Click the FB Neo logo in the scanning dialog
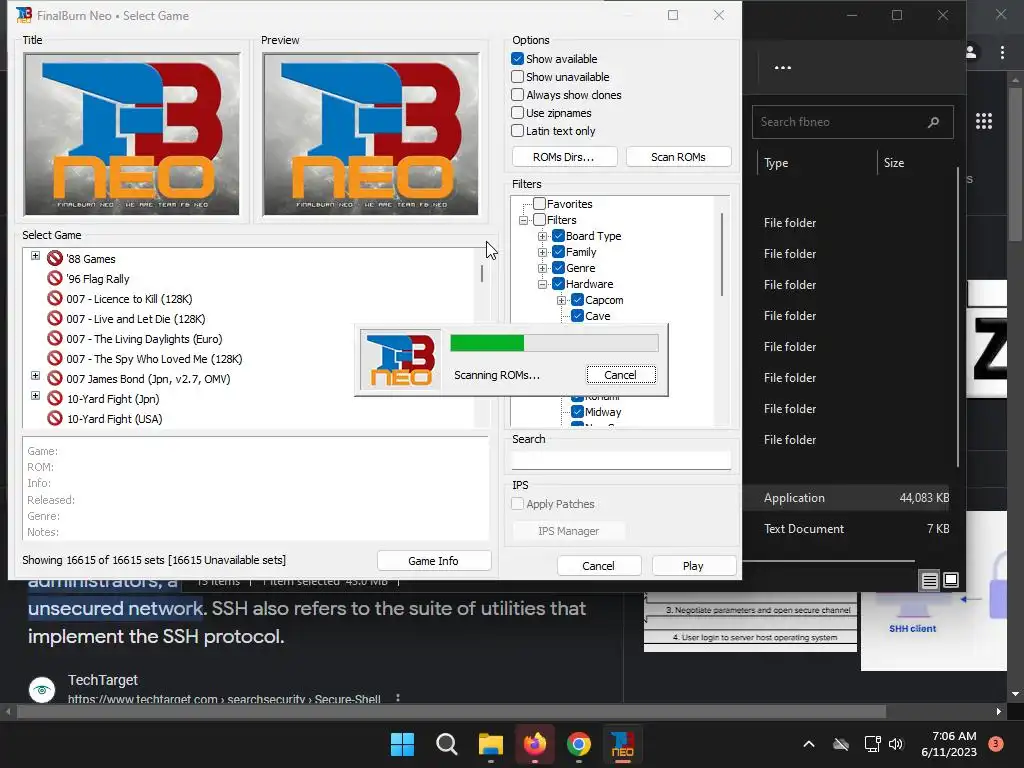Screen dimensions: 1024x768 coord(400,360)
